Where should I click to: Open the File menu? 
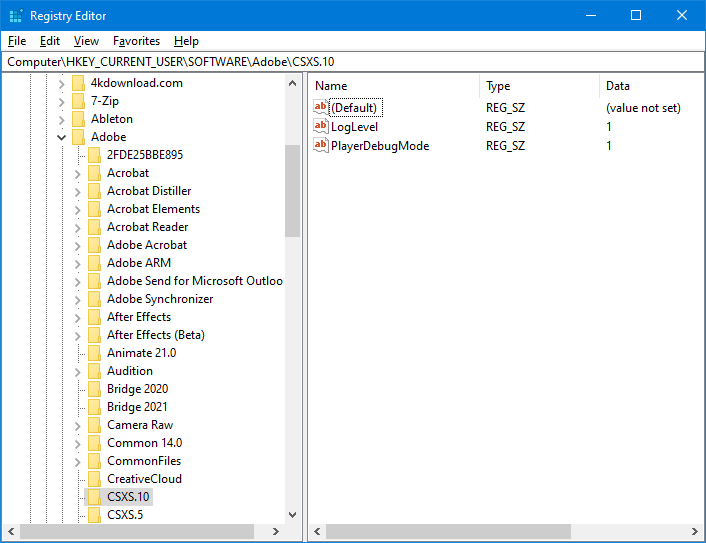pyautogui.click(x=17, y=41)
